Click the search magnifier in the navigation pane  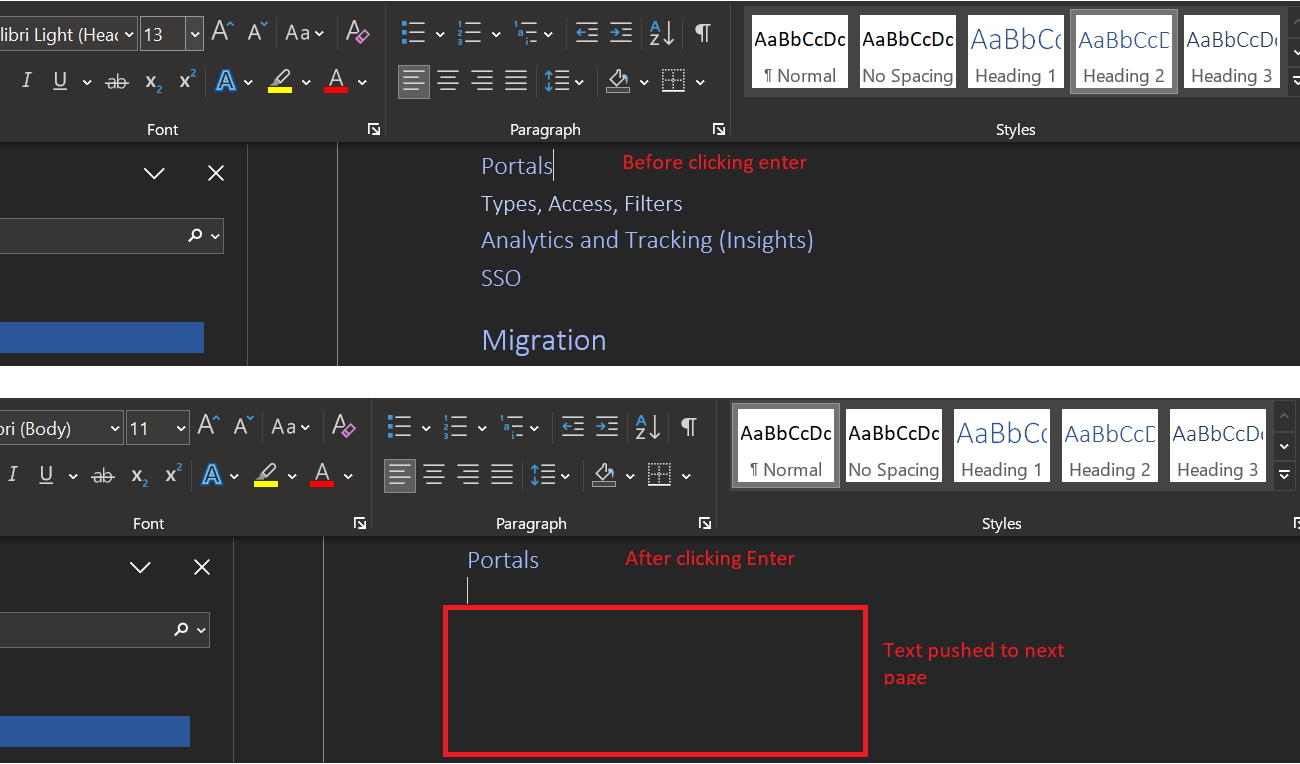[197, 236]
